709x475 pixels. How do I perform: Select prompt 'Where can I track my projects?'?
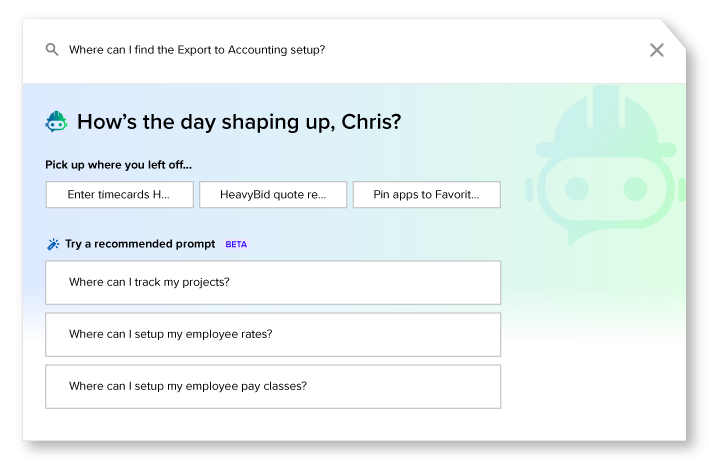pyautogui.click(x=273, y=282)
